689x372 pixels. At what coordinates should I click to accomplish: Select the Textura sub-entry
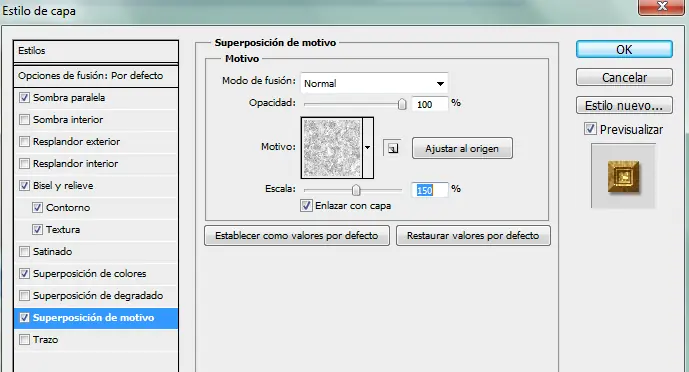pyautogui.click(x=63, y=229)
